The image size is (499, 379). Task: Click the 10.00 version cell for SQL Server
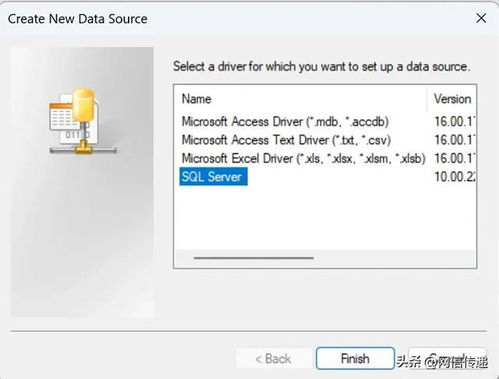point(454,177)
